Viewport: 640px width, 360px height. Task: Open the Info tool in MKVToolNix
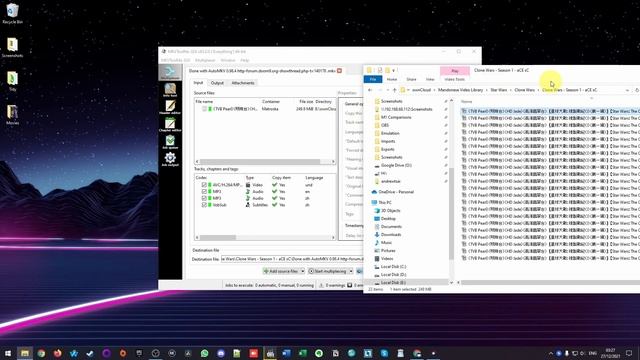pos(170,90)
